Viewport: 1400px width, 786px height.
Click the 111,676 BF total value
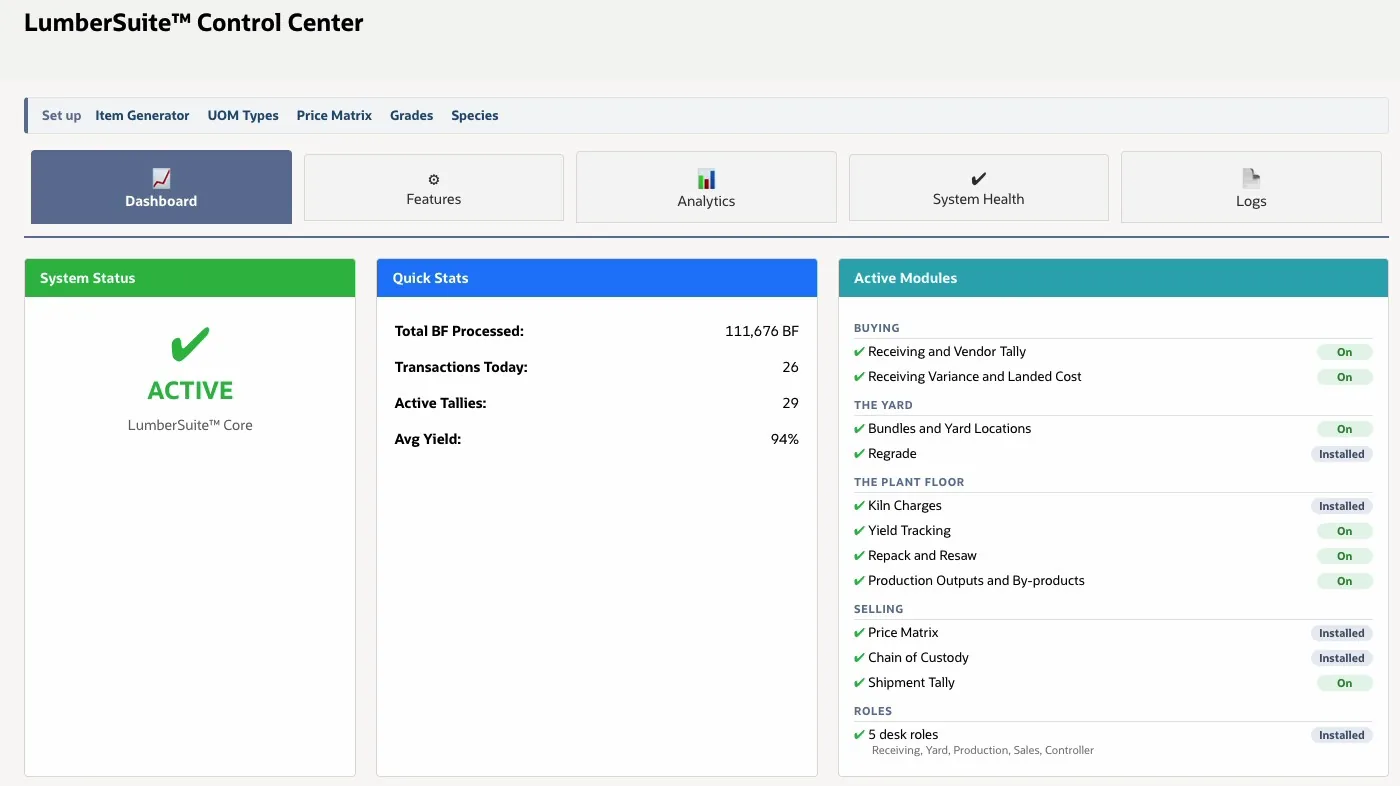(x=762, y=331)
